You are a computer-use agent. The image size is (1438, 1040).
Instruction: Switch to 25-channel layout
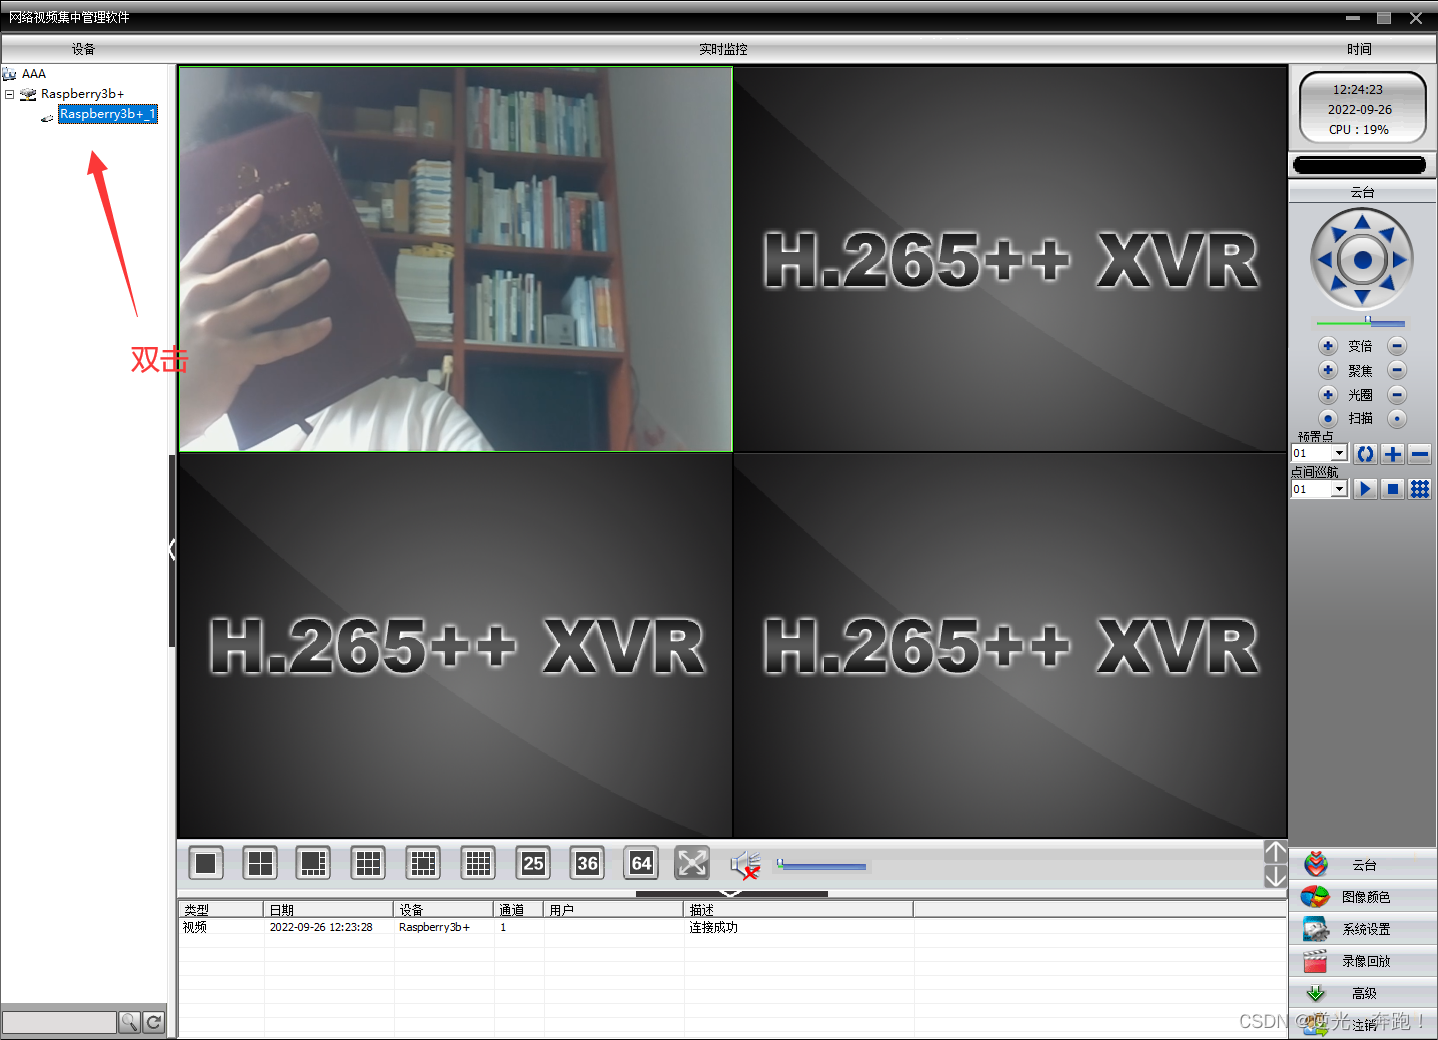[533, 863]
